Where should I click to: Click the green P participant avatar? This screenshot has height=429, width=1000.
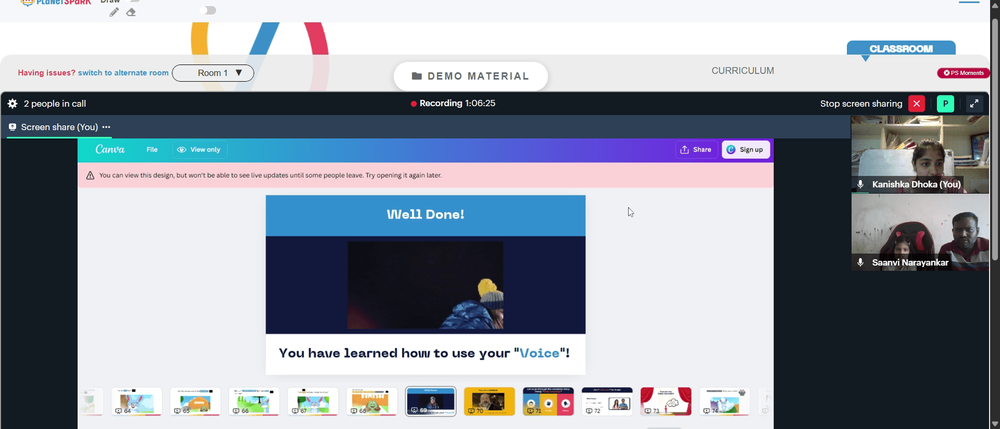(x=945, y=103)
